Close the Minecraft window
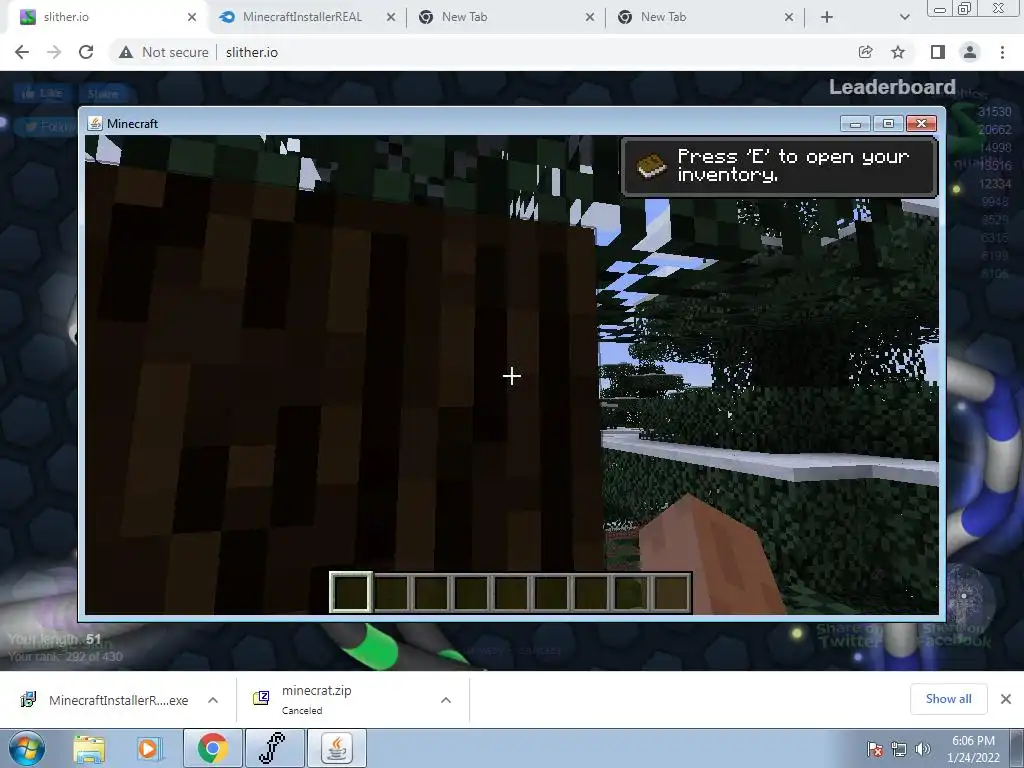This screenshot has width=1024, height=768. [x=921, y=123]
